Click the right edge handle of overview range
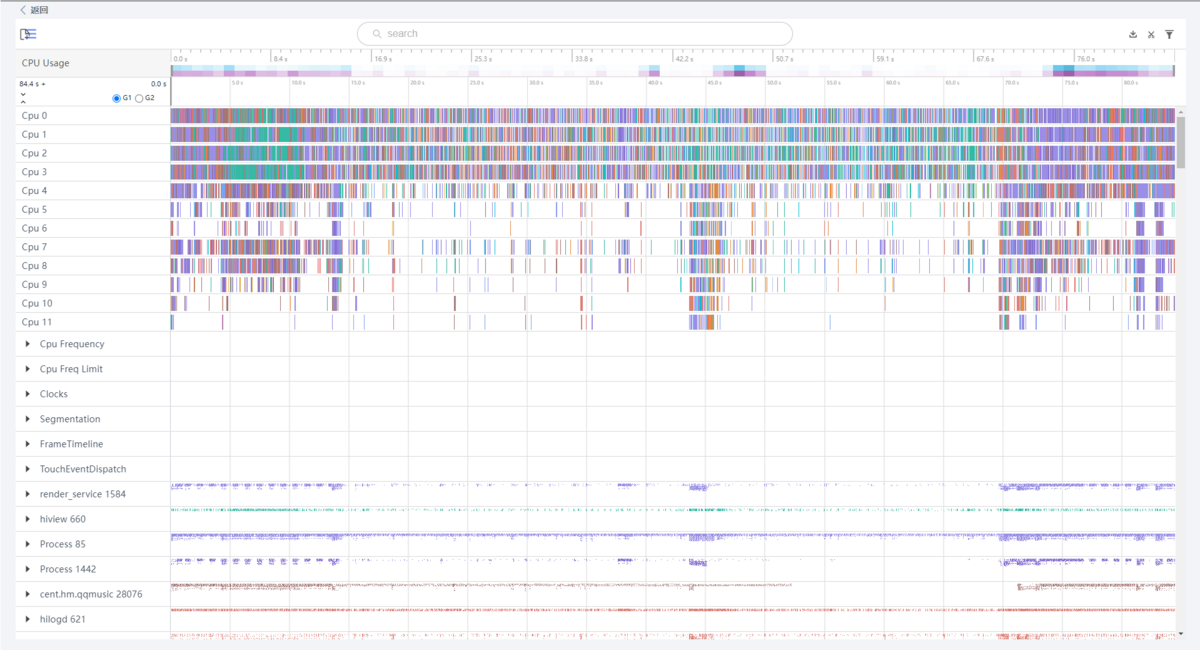 point(1173,71)
